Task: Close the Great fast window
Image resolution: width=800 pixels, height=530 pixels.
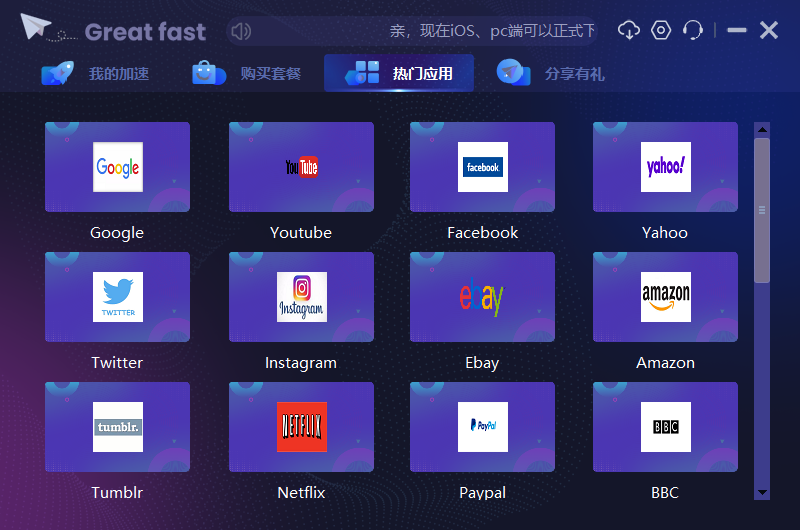Action: coord(769,31)
